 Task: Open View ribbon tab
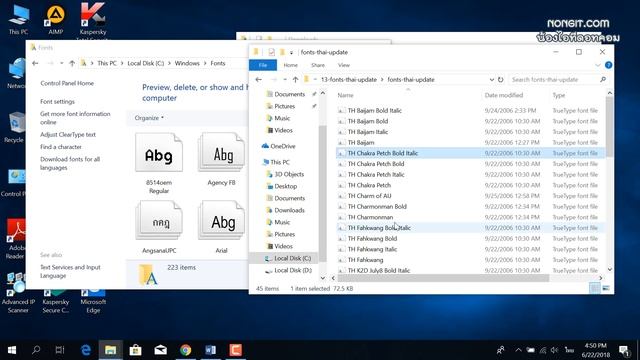344,65
